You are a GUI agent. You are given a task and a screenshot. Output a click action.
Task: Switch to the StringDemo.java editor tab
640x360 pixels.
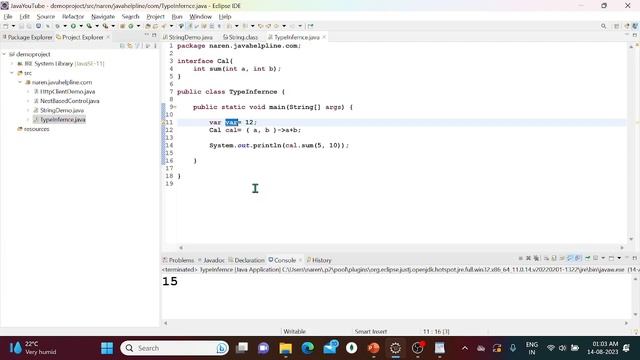tap(188, 37)
